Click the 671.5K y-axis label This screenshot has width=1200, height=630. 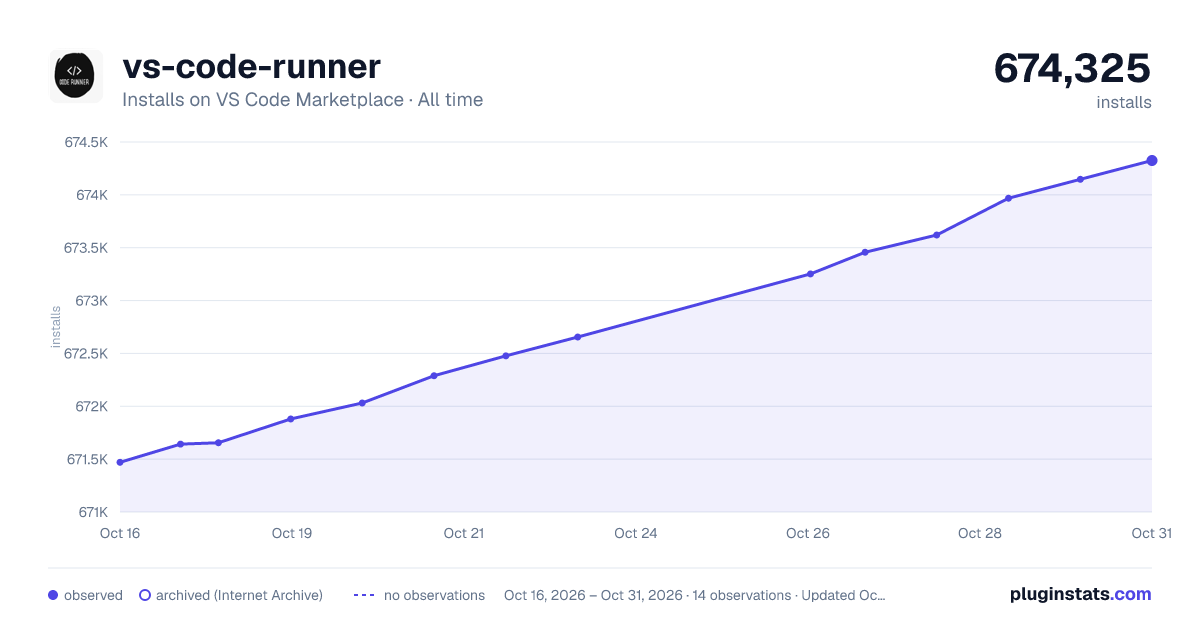point(87,459)
